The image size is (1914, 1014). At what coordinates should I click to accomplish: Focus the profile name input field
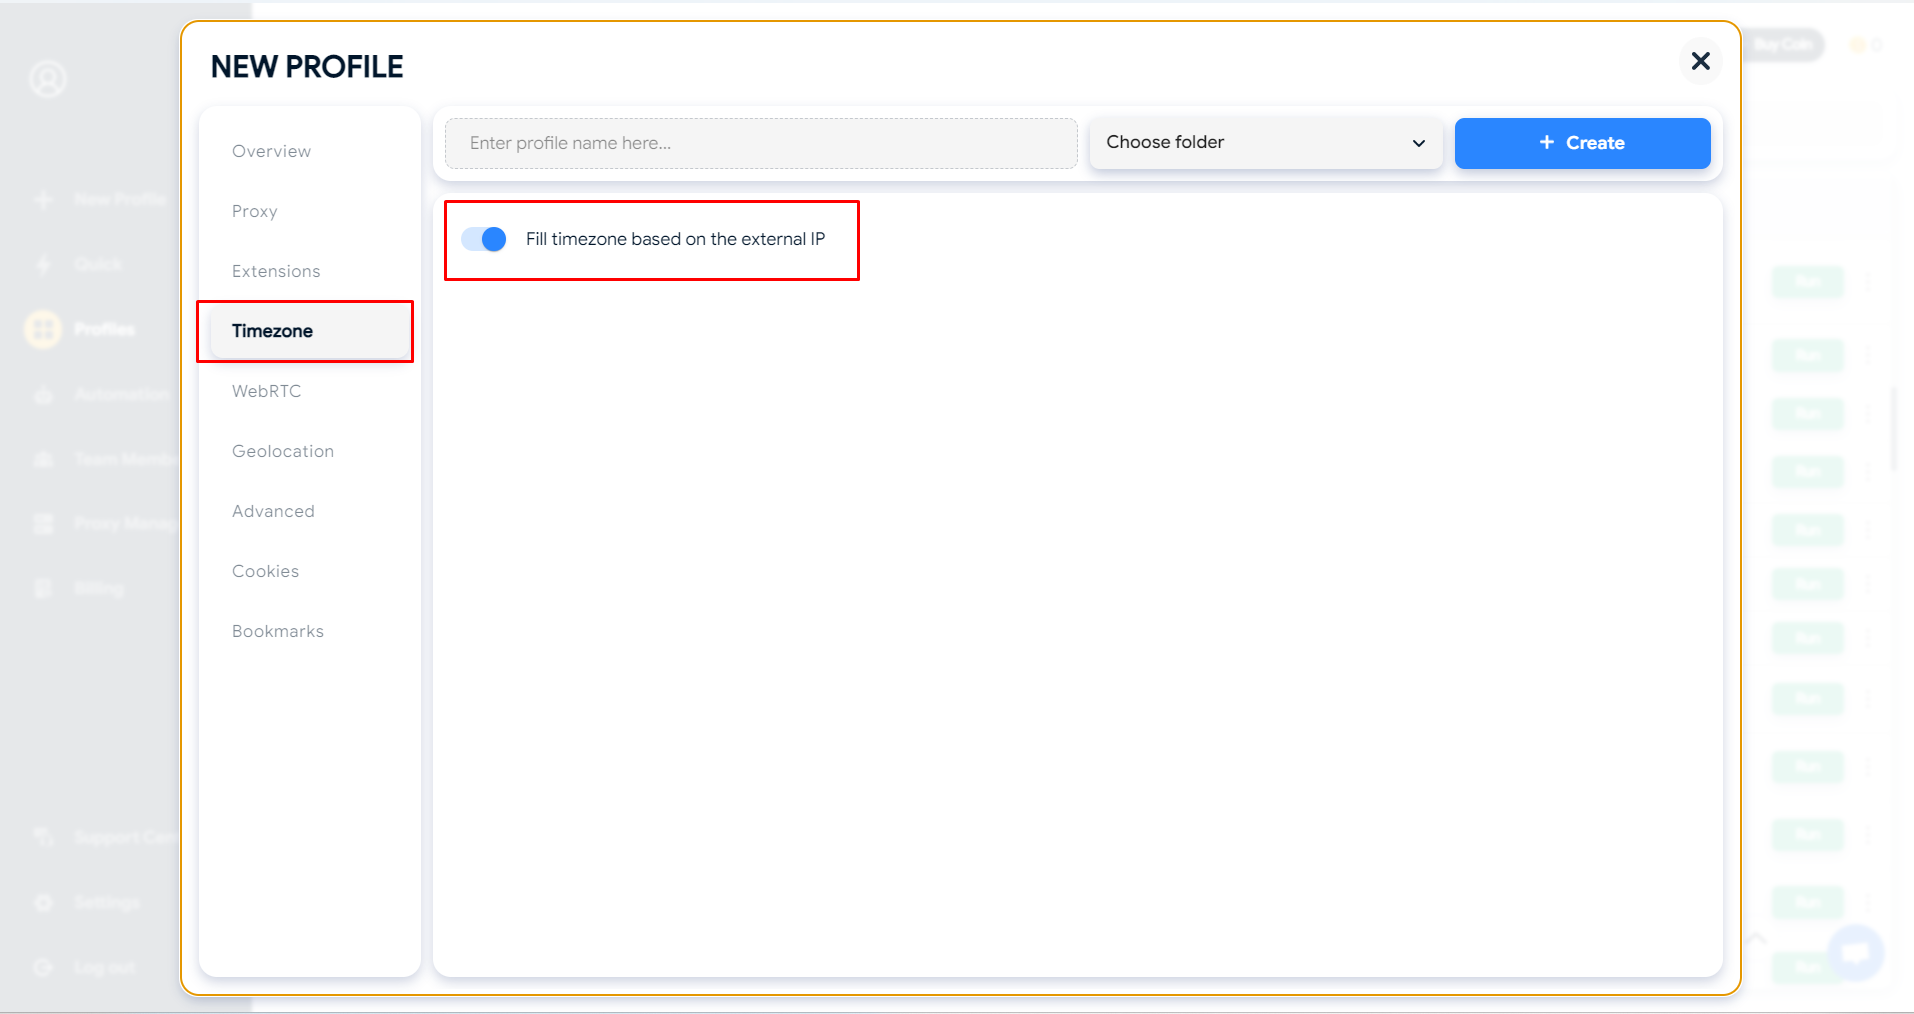760,143
